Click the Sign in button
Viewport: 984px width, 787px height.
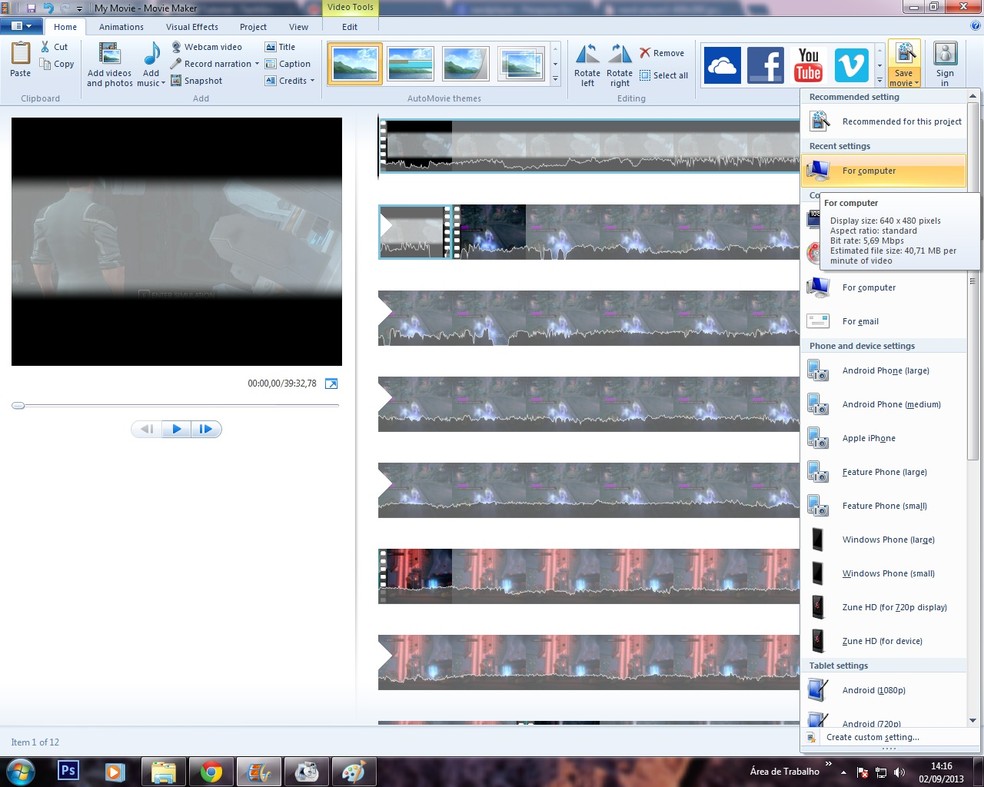pyautogui.click(x=944, y=62)
